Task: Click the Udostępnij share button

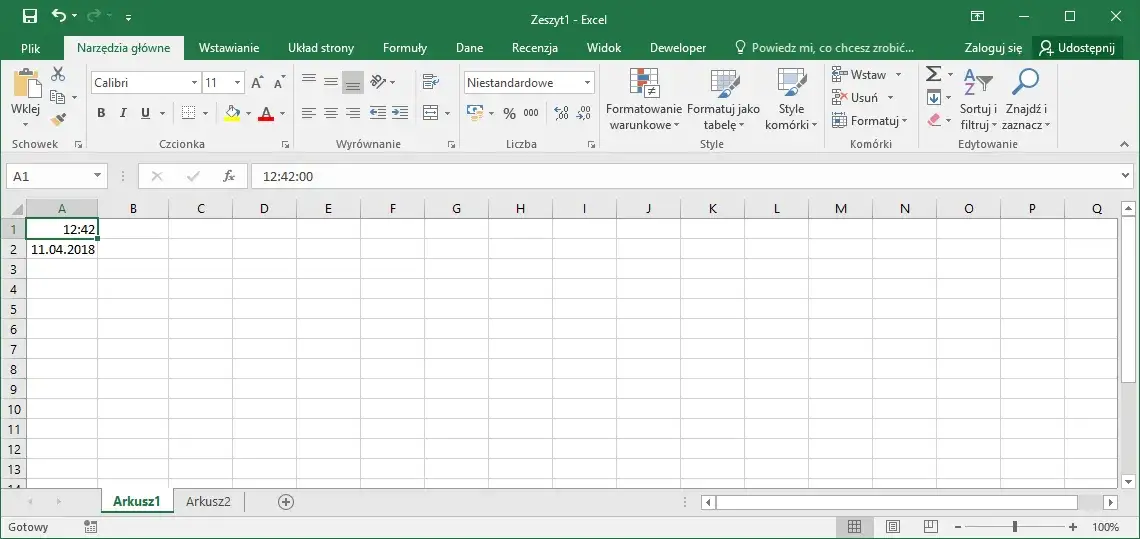Action: pyautogui.click(x=1077, y=48)
